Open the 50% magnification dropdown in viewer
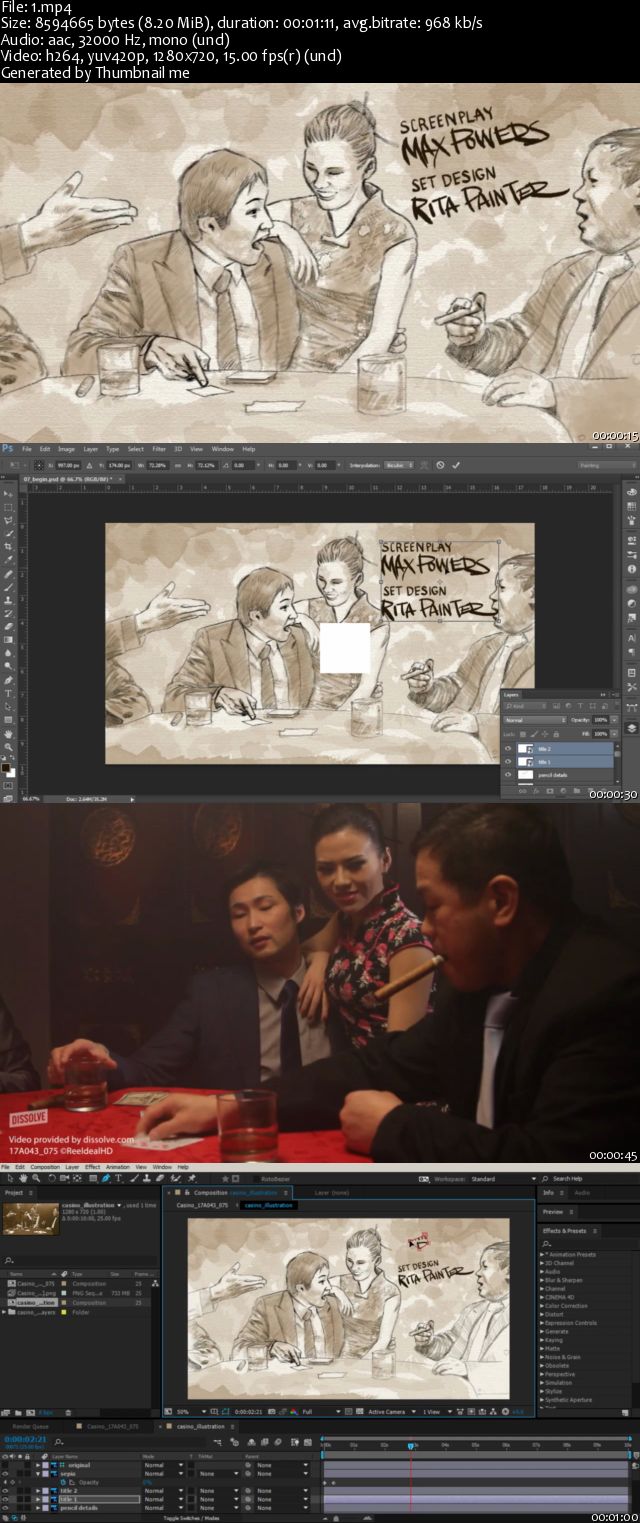The width and height of the screenshot is (640, 1523). (x=191, y=1411)
